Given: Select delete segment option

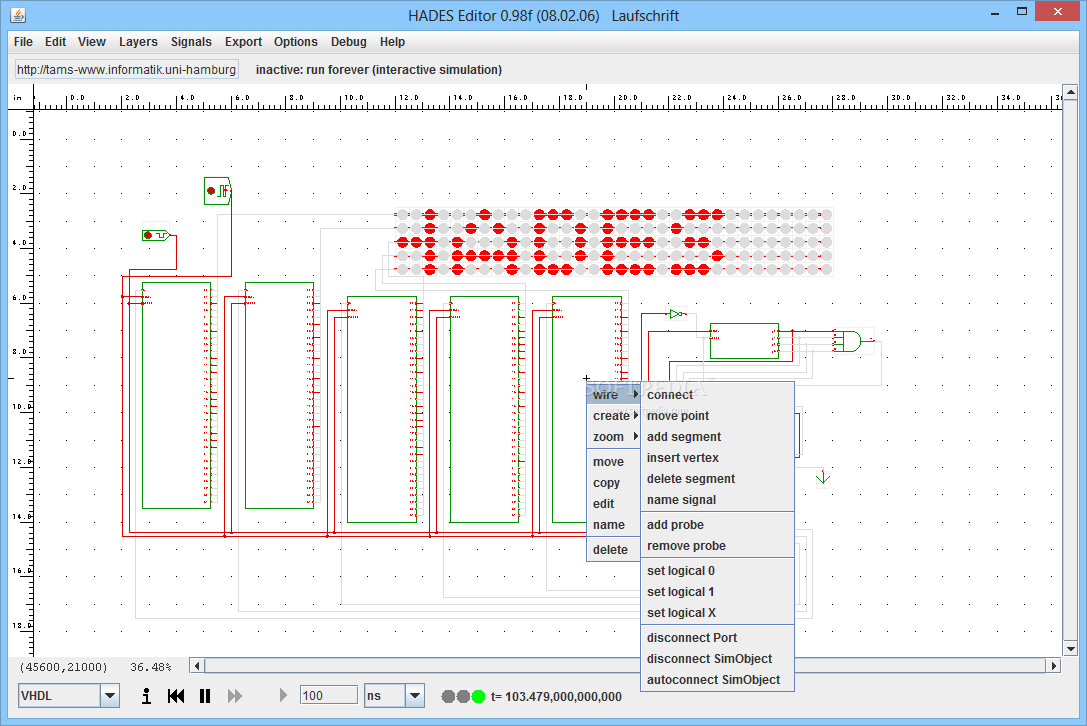Looking at the screenshot, I should click(x=718, y=478).
